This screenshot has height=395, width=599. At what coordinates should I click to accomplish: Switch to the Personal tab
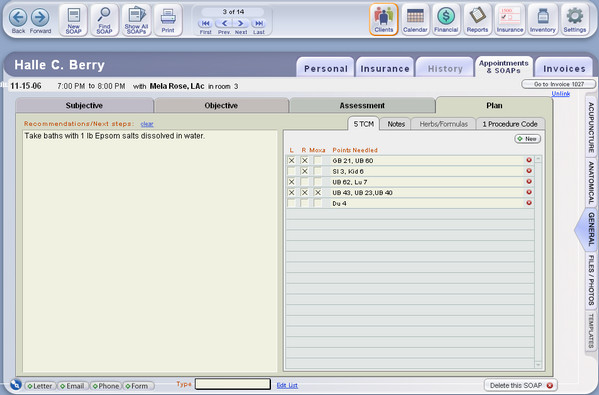[x=325, y=68]
